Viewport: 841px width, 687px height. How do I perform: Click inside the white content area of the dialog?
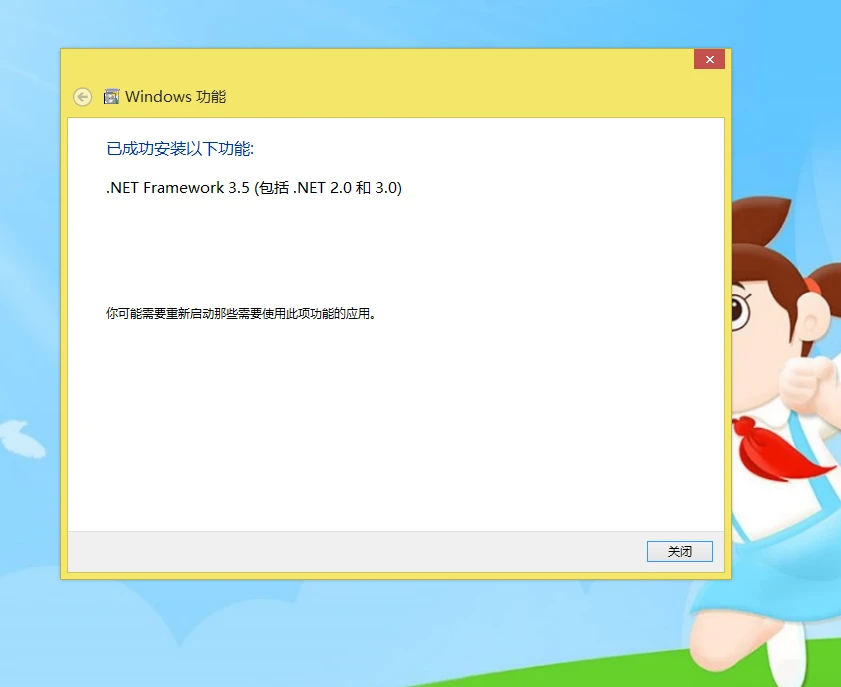click(x=400, y=420)
